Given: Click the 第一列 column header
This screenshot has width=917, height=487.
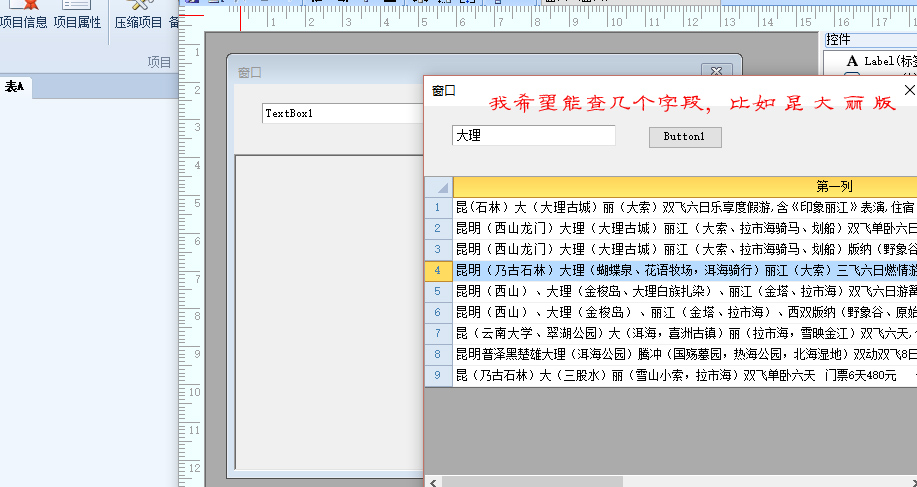Looking at the screenshot, I should [685, 186].
